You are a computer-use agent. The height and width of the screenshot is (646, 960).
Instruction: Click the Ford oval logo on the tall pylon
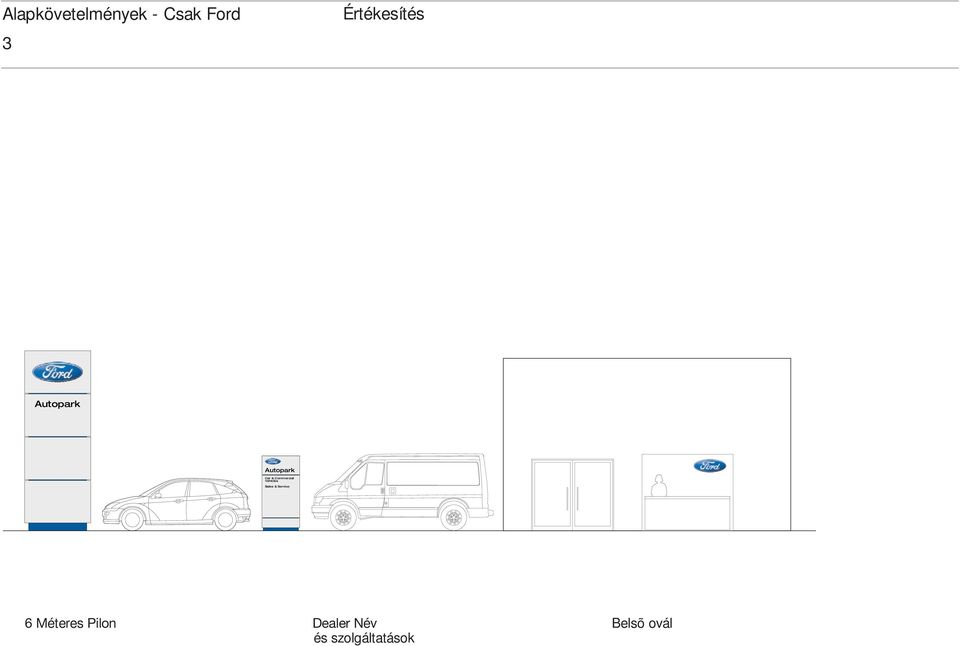click(x=58, y=372)
